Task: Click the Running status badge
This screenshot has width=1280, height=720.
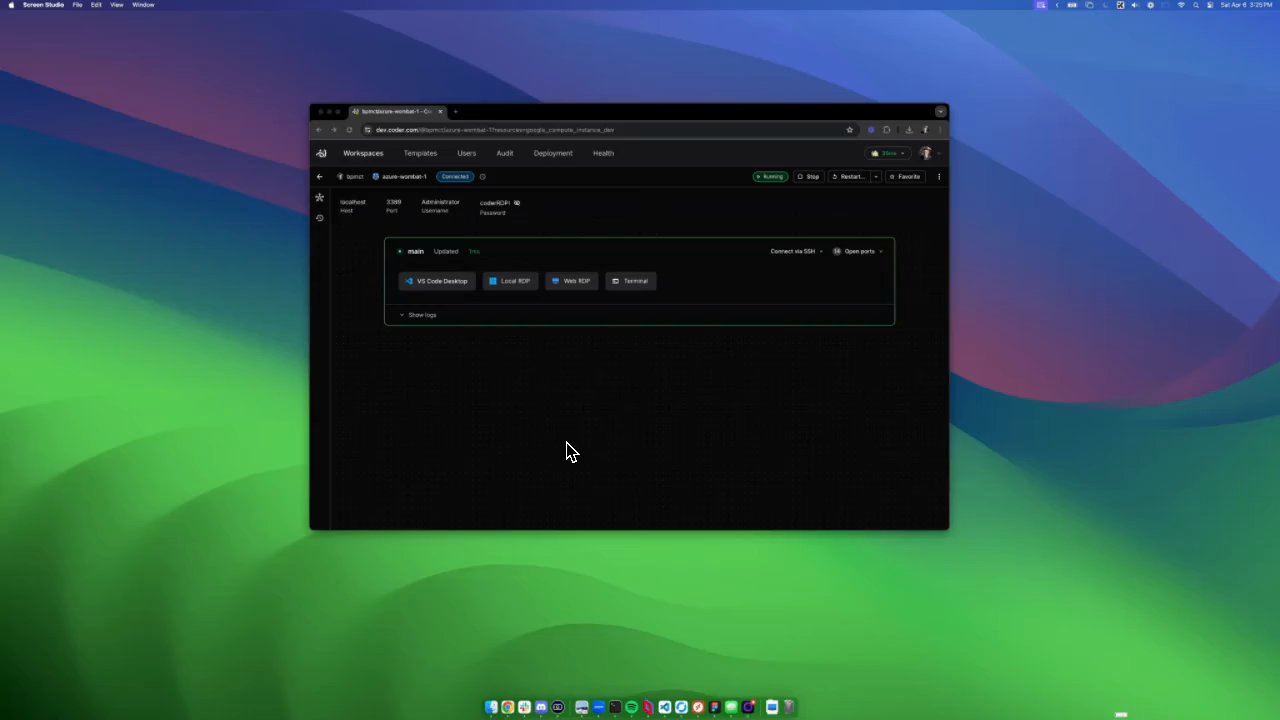Action: pos(770,177)
